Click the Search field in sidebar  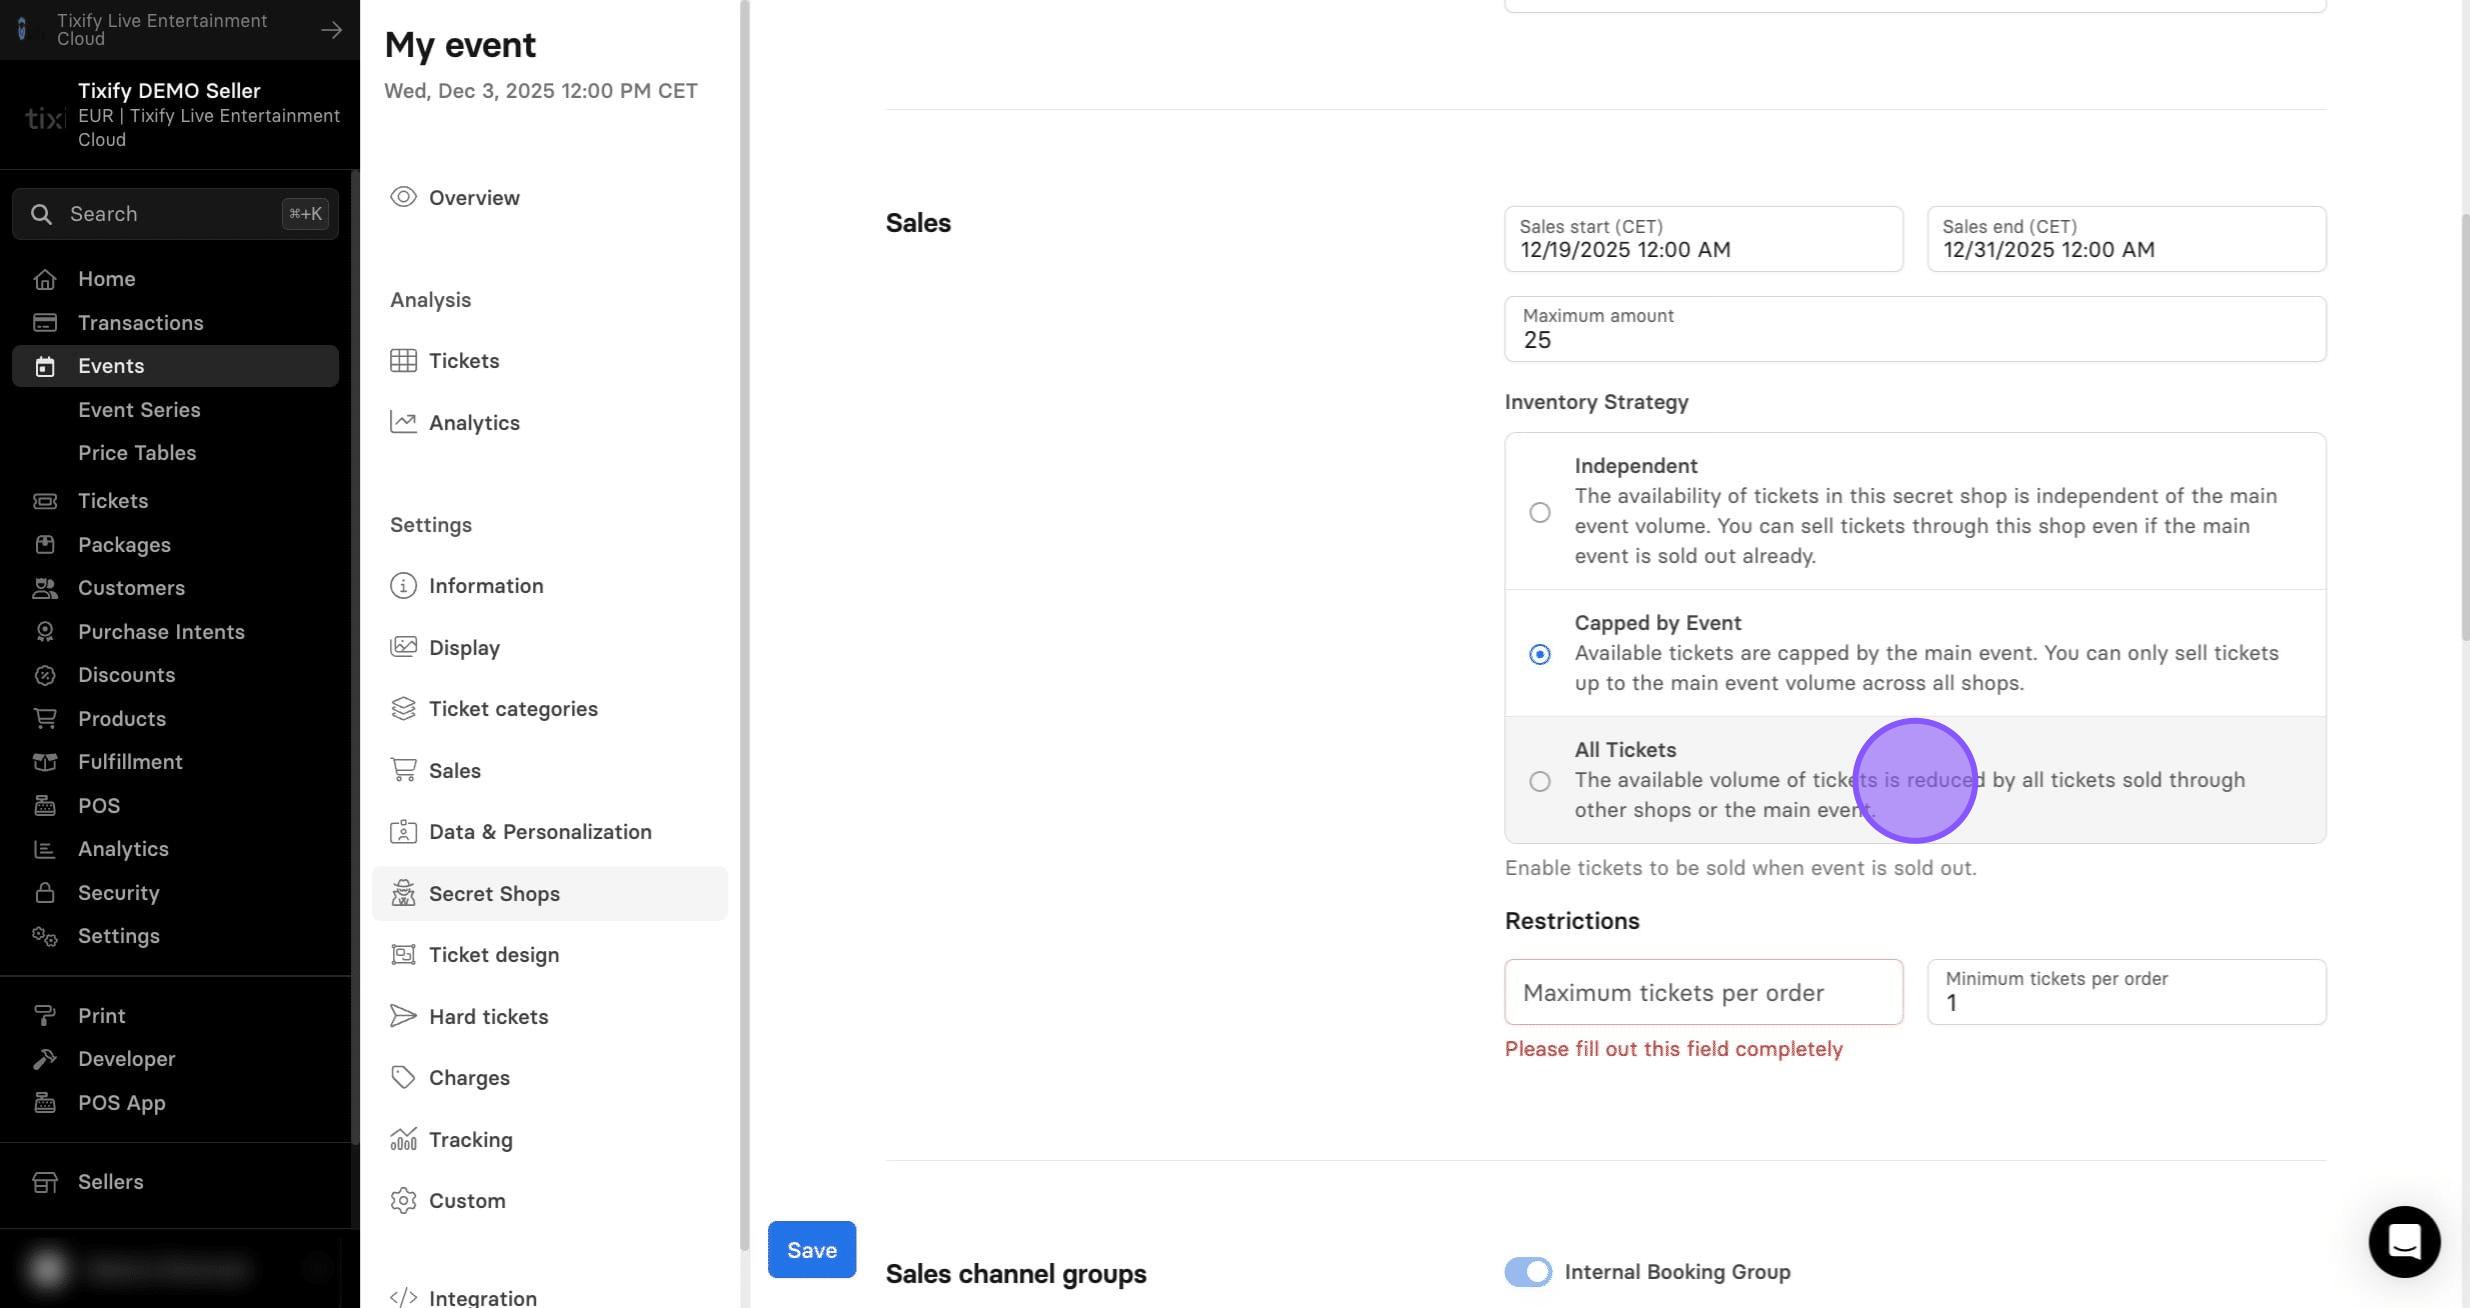[x=175, y=214]
